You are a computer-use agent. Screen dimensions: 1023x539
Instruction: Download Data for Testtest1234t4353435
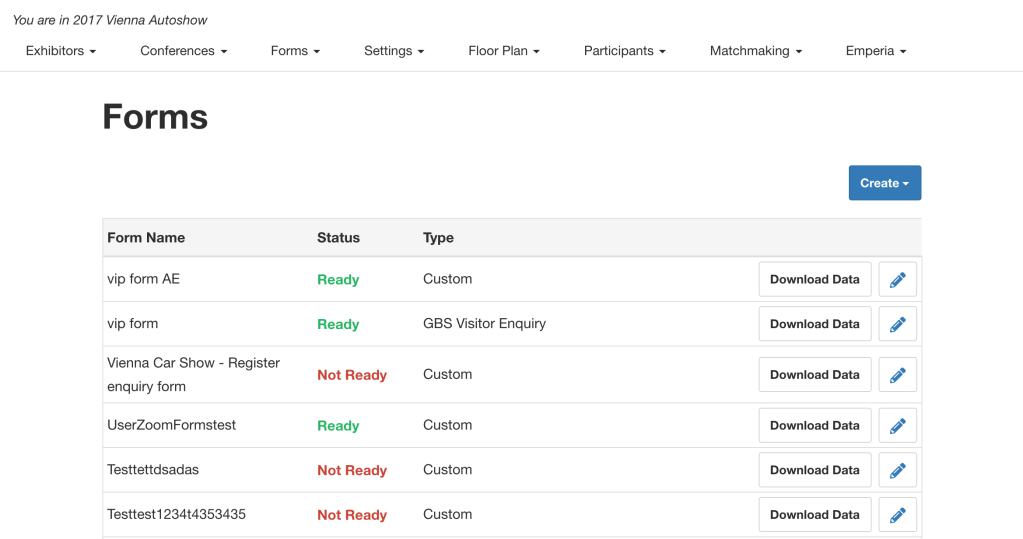click(x=814, y=515)
